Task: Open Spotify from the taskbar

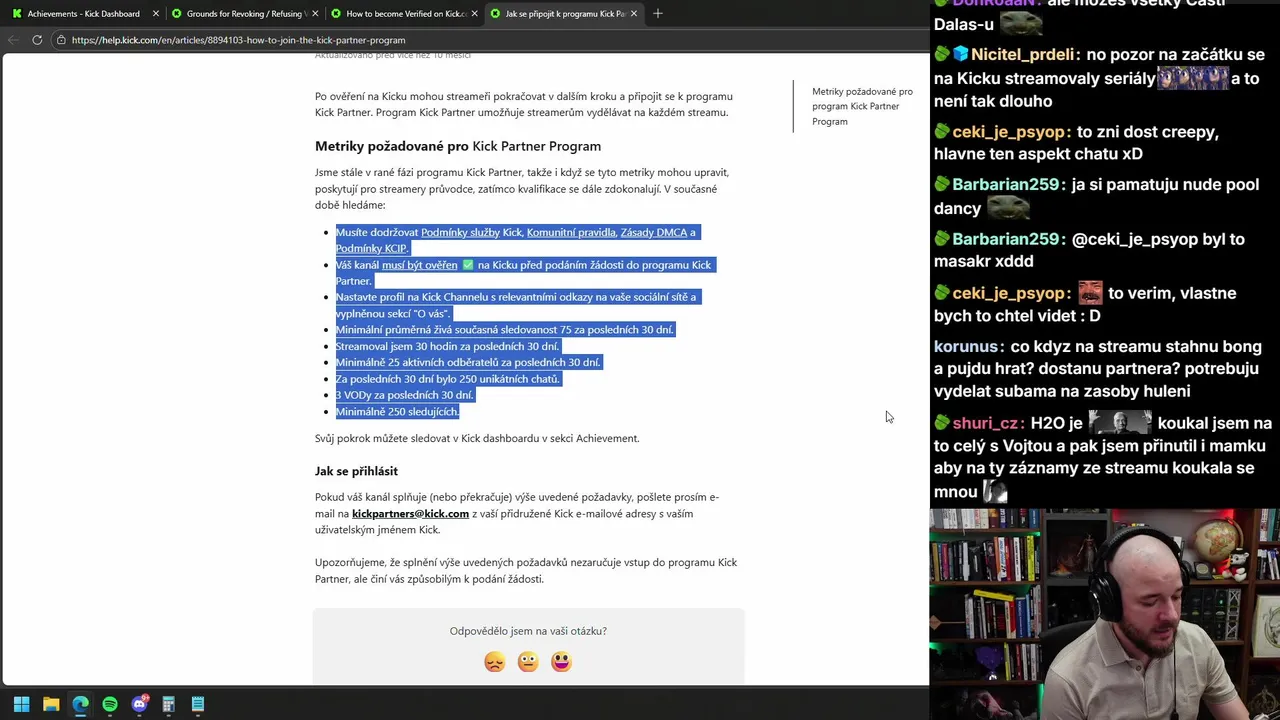Action: tap(110, 704)
